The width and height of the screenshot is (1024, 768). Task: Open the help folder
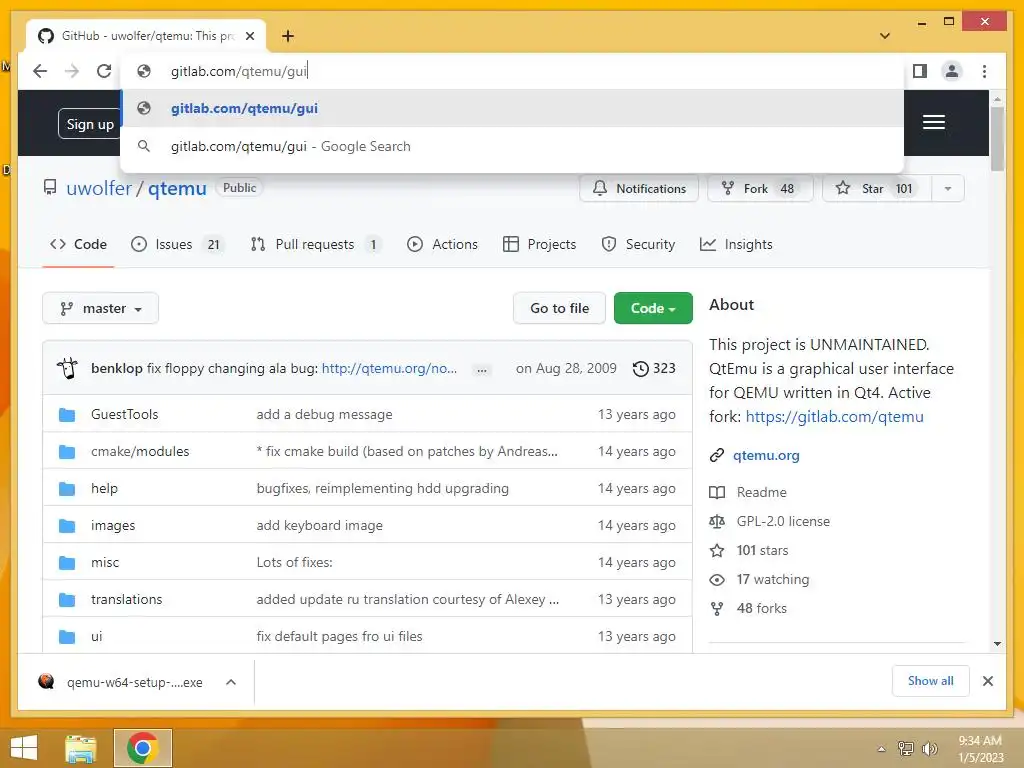coord(104,488)
